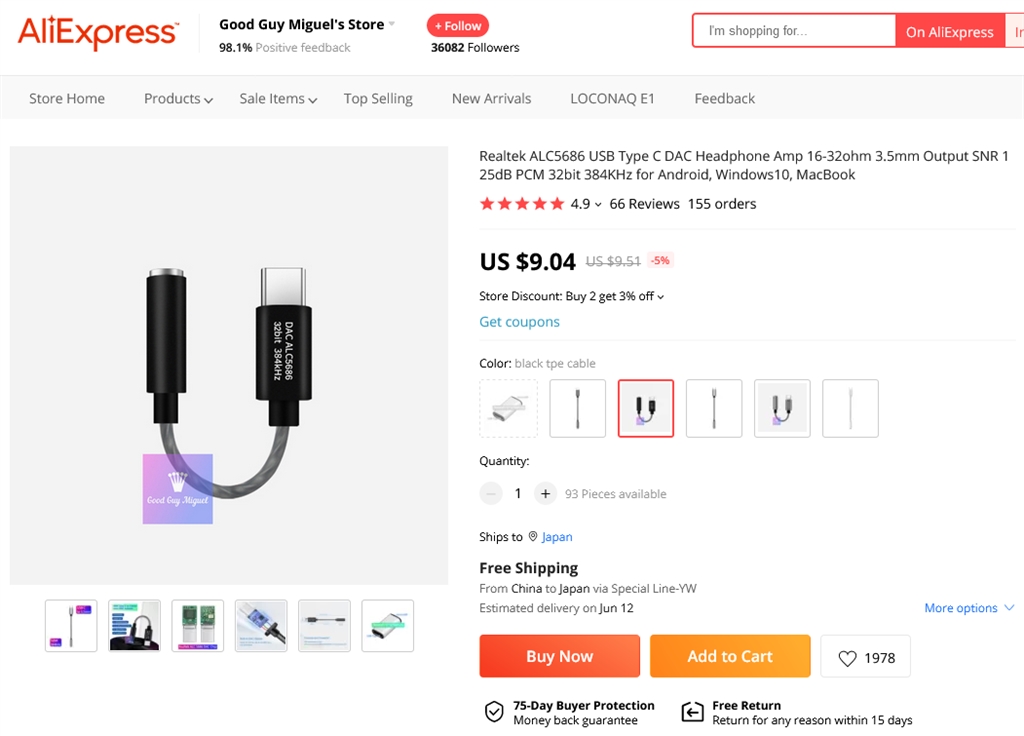Expand the Products dropdown menu

click(178, 99)
